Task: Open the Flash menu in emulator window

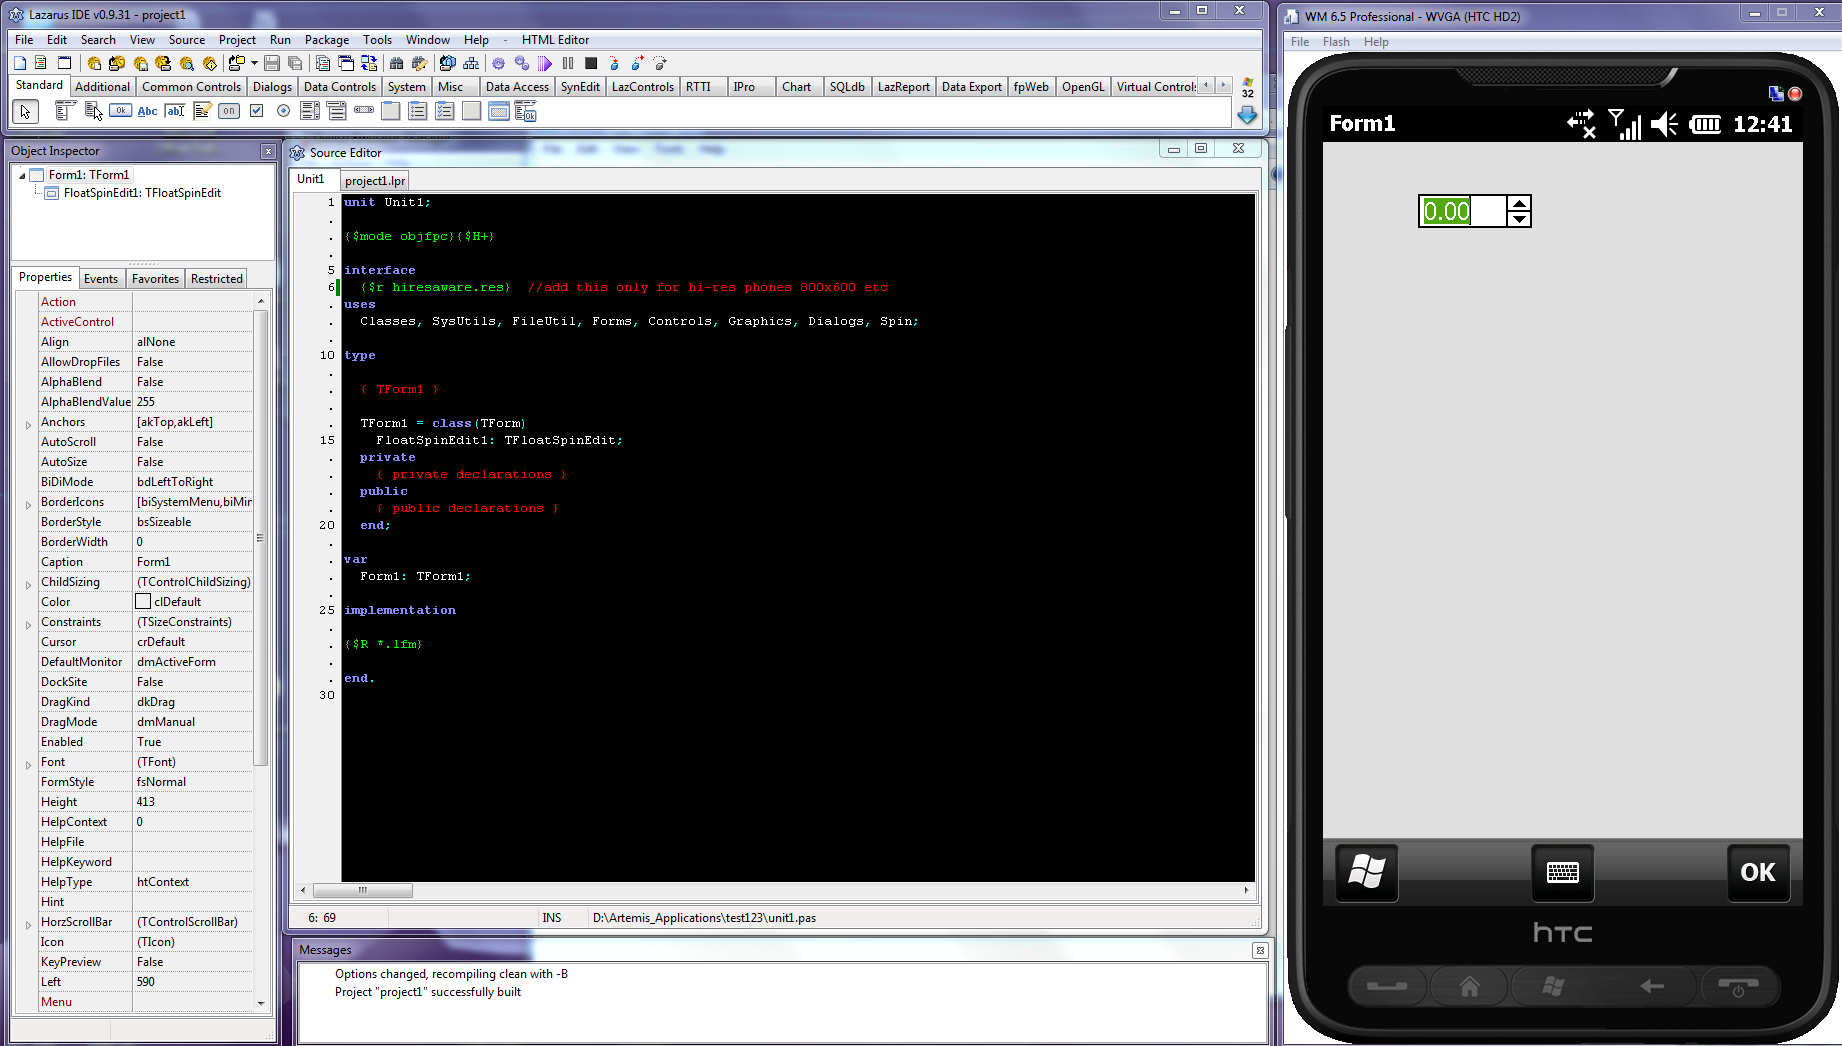Action: pyautogui.click(x=1335, y=42)
